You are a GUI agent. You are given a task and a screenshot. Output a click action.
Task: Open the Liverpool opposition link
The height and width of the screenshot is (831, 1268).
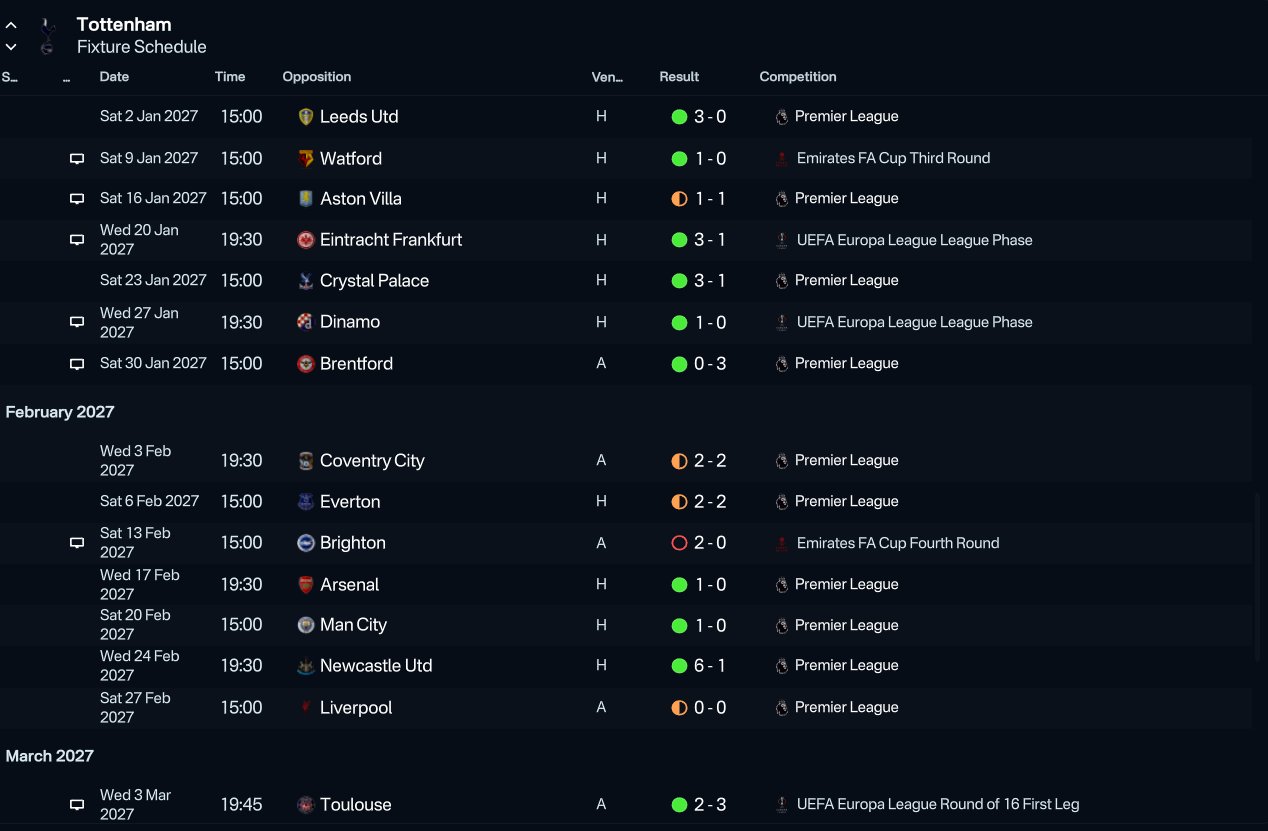coord(356,708)
